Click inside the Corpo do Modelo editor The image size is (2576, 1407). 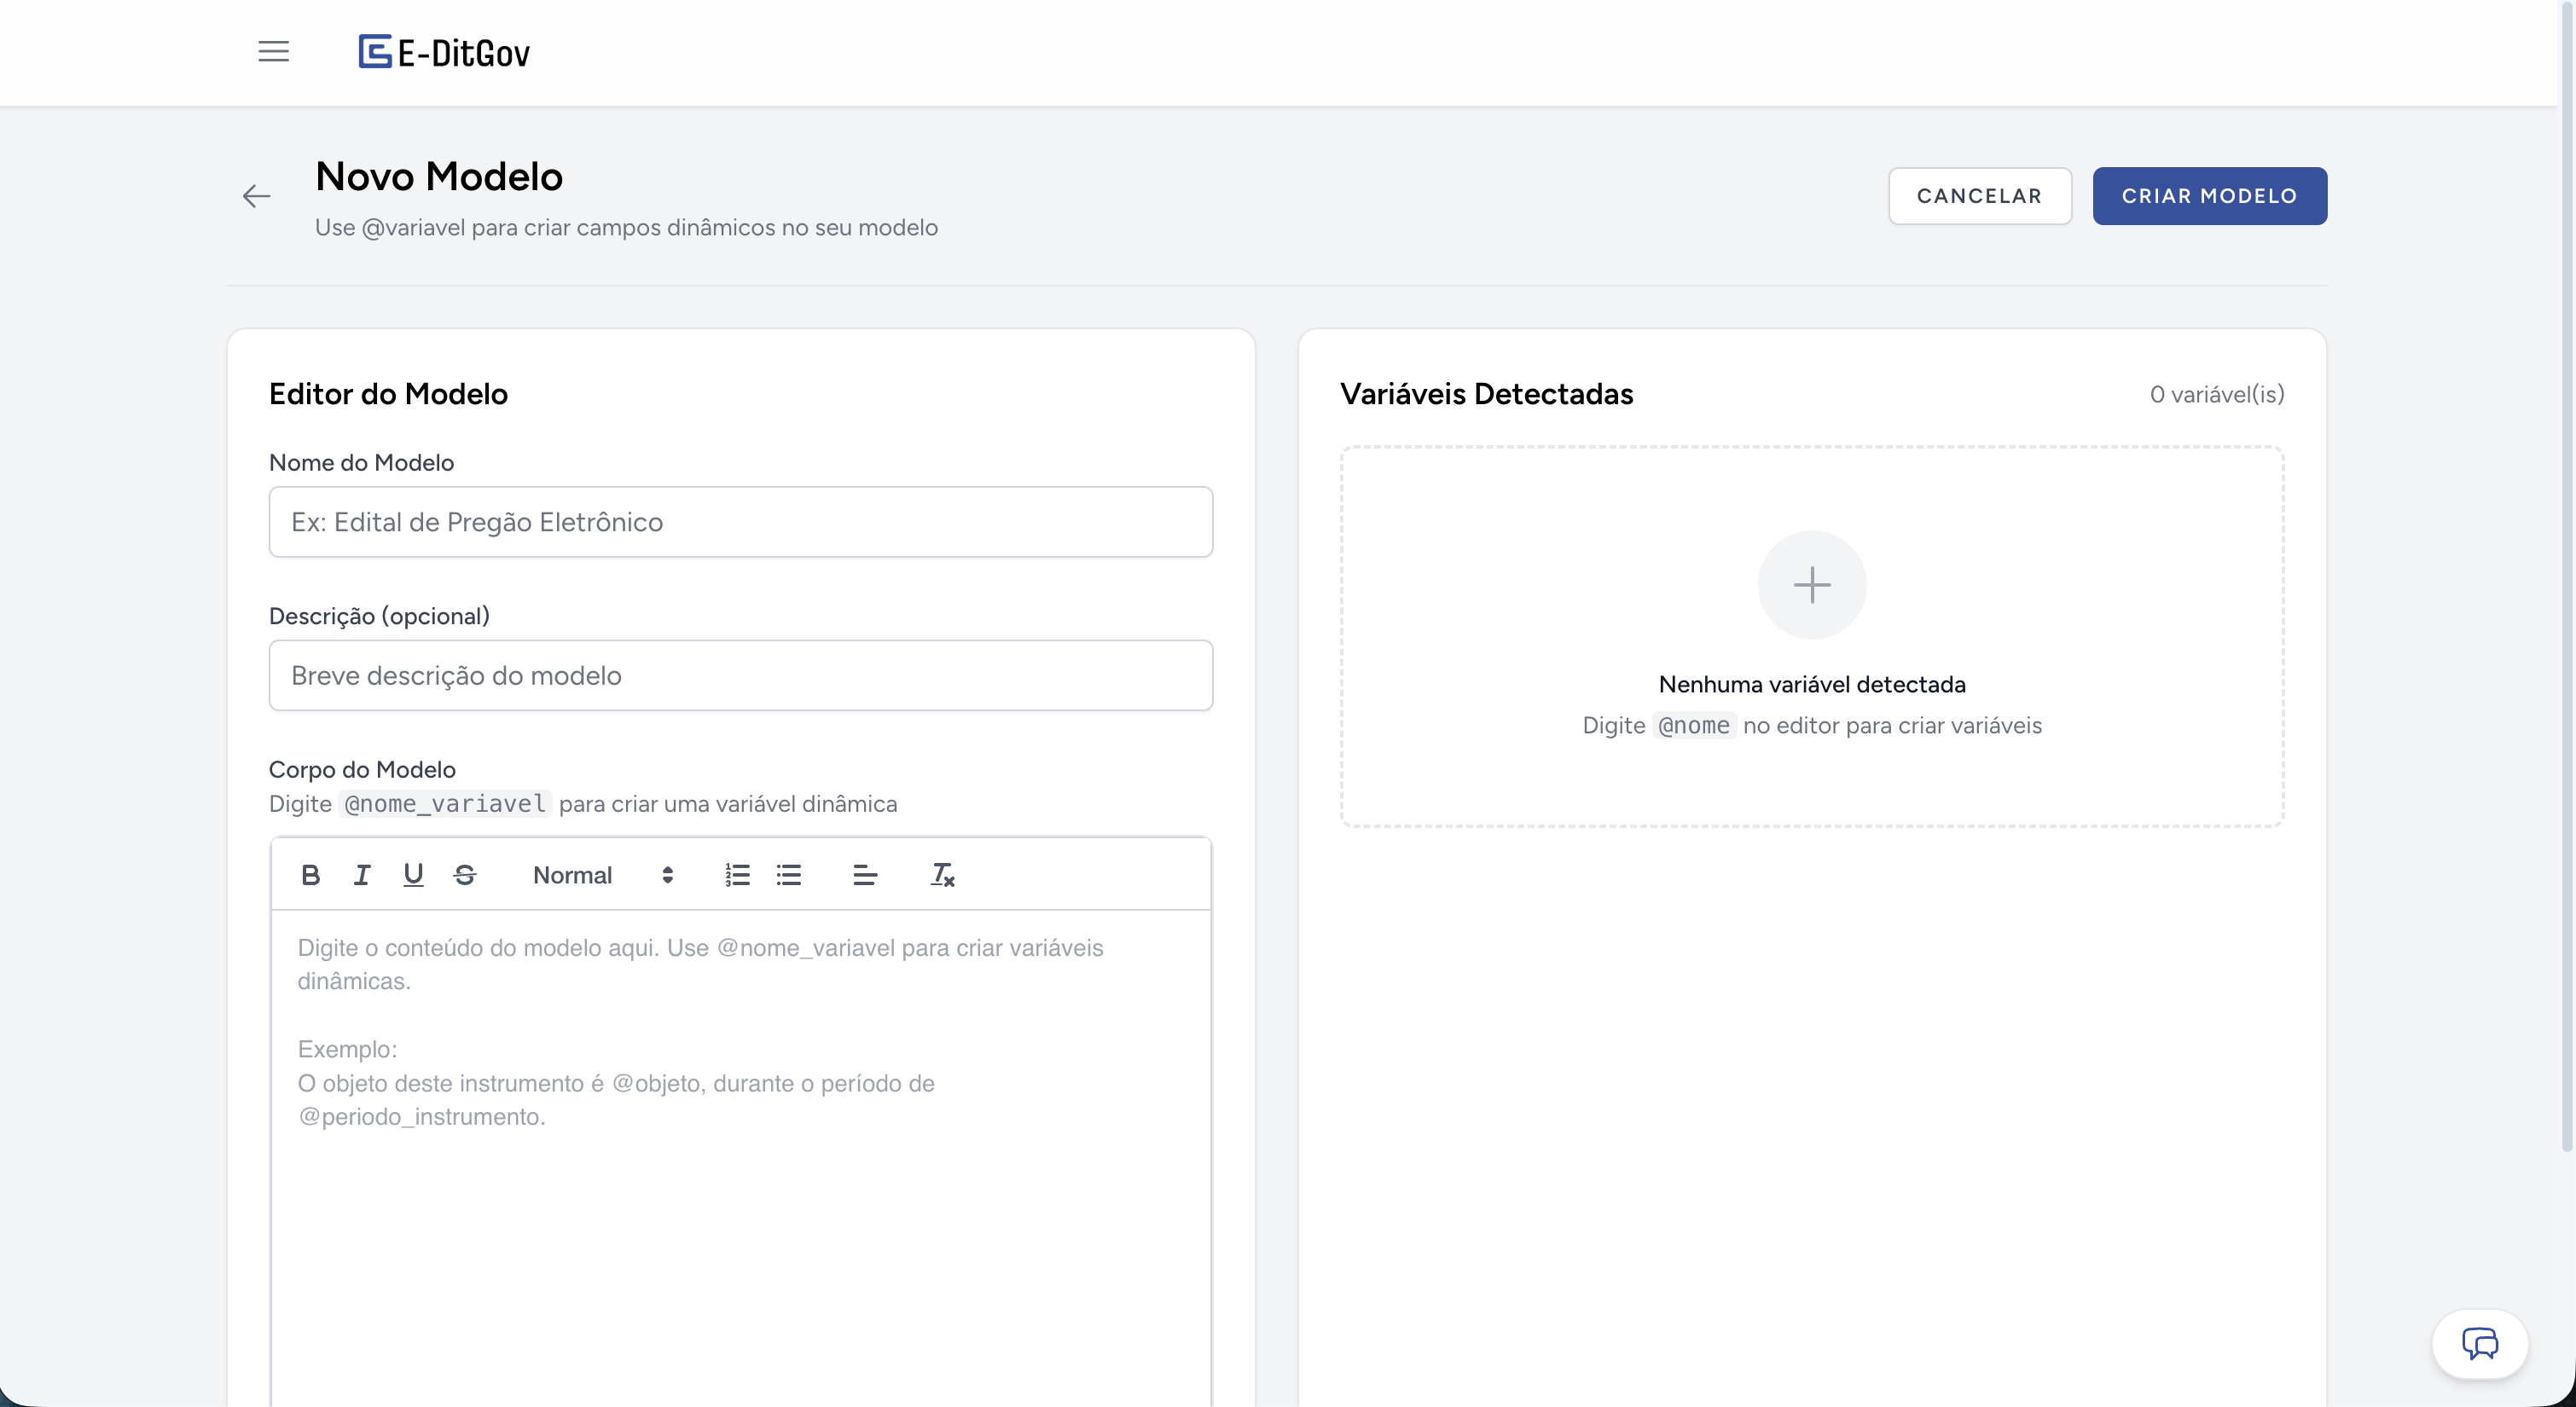pos(740,1200)
